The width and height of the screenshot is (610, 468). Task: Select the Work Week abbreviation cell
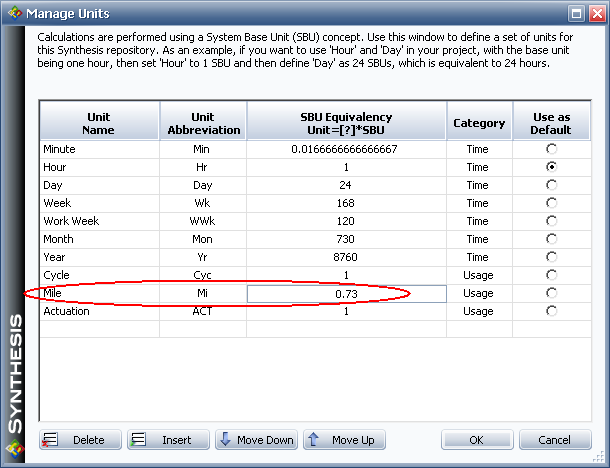[x=203, y=221]
